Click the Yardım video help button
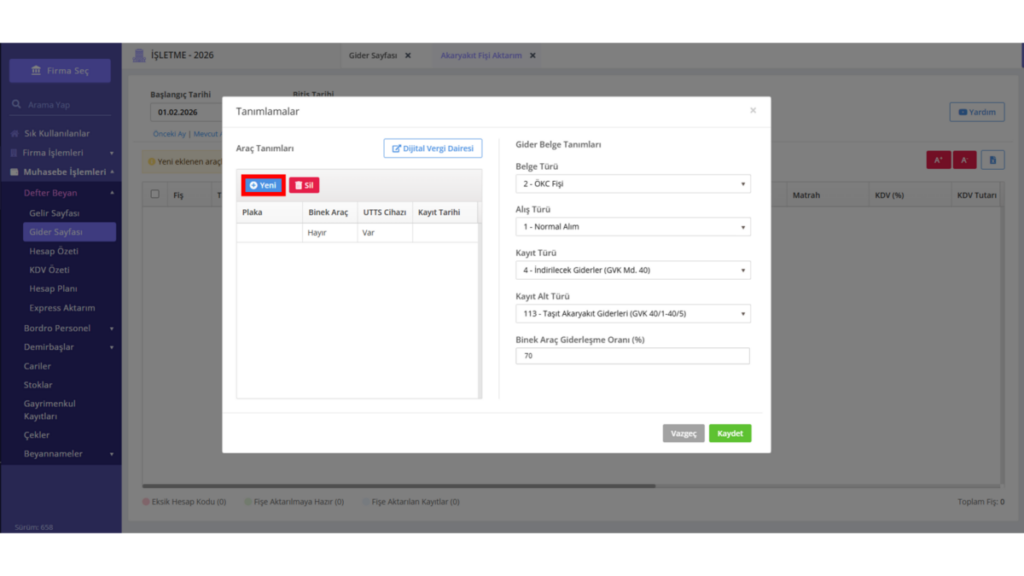Image resolution: width=1024 pixels, height=576 pixels. [x=977, y=112]
